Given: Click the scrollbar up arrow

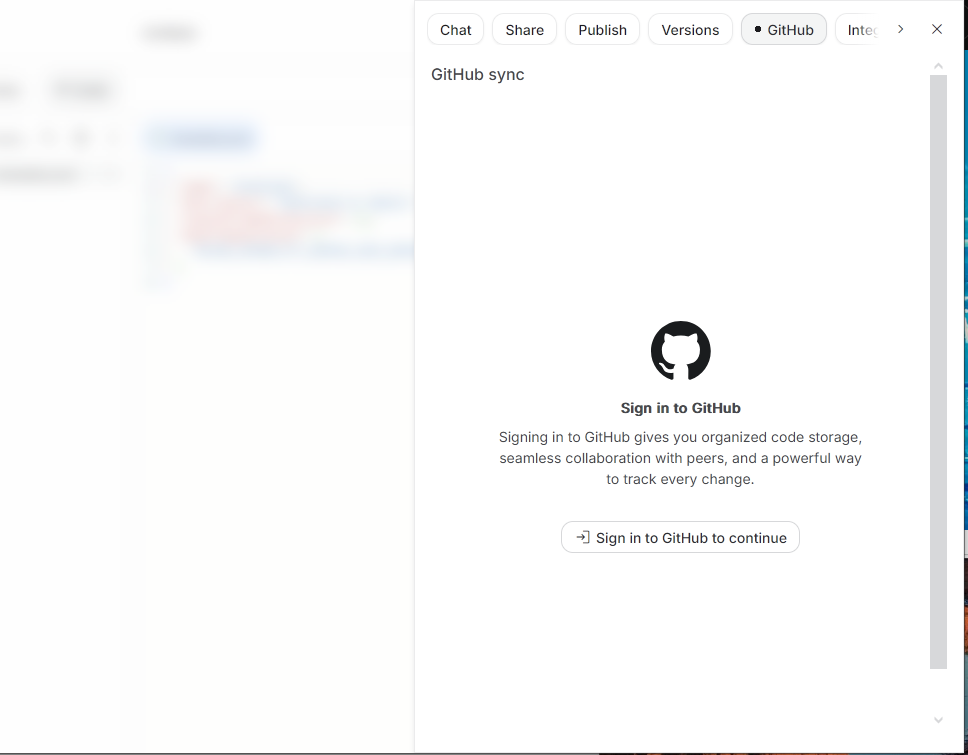Looking at the screenshot, I should 938,66.
